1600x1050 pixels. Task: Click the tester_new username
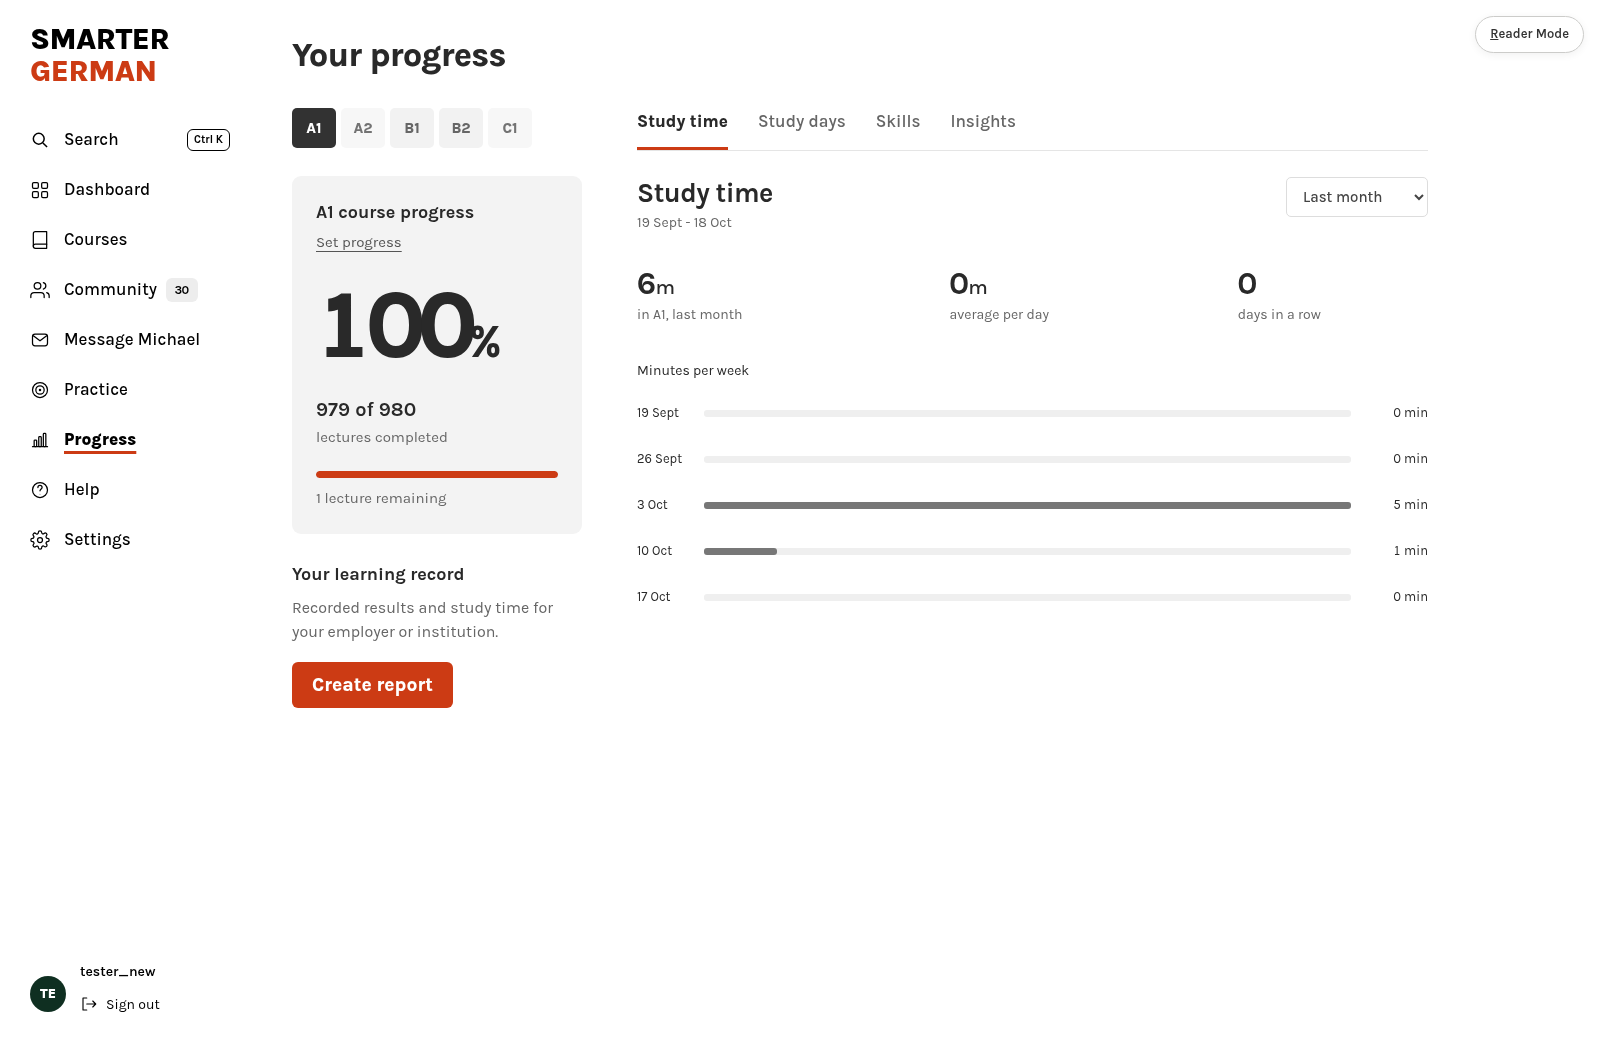[118, 972]
